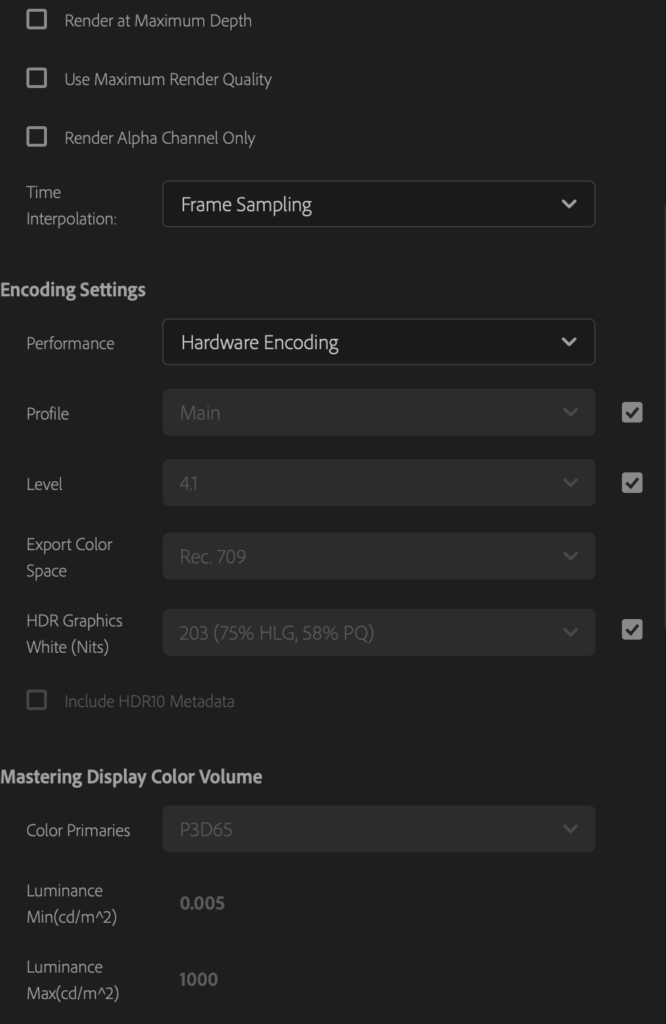
Task: Uncheck the Level auto-match checkbox
Action: coord(632,483)
